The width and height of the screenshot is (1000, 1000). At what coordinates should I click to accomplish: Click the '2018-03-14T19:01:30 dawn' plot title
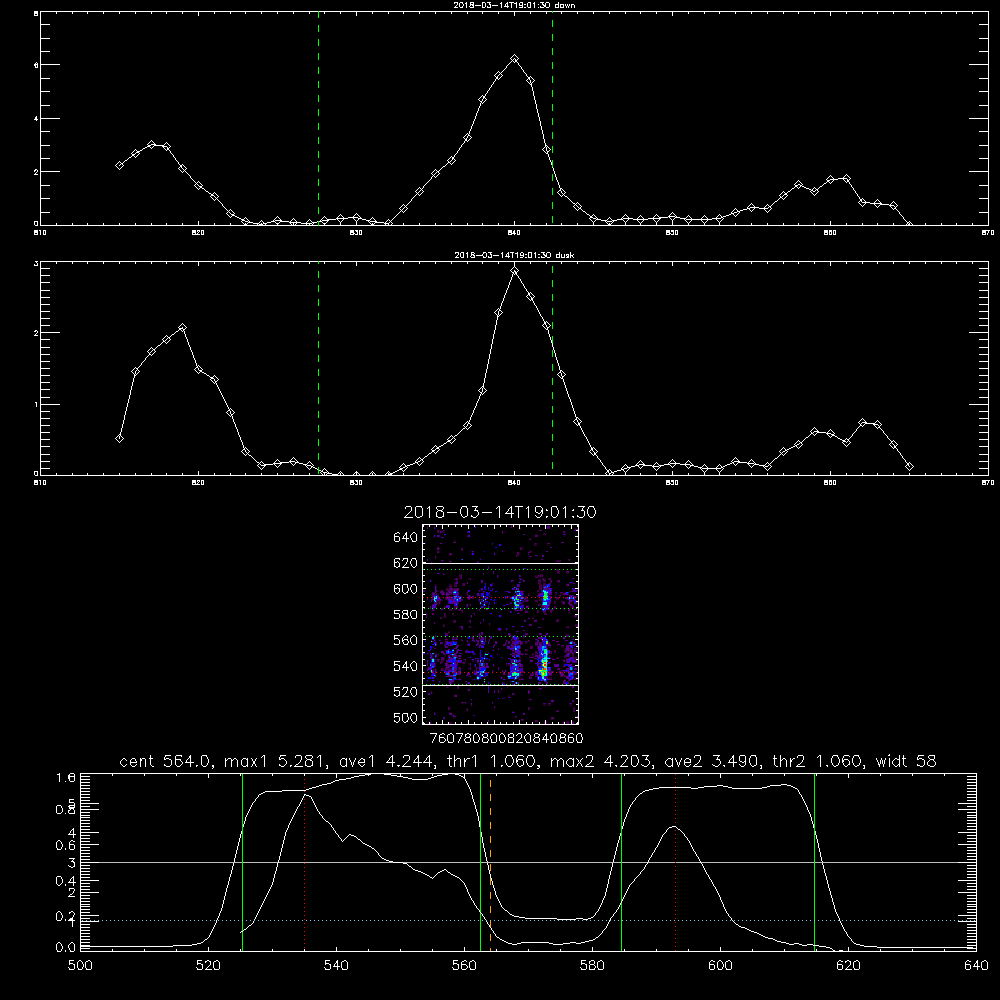pos(514,5)
